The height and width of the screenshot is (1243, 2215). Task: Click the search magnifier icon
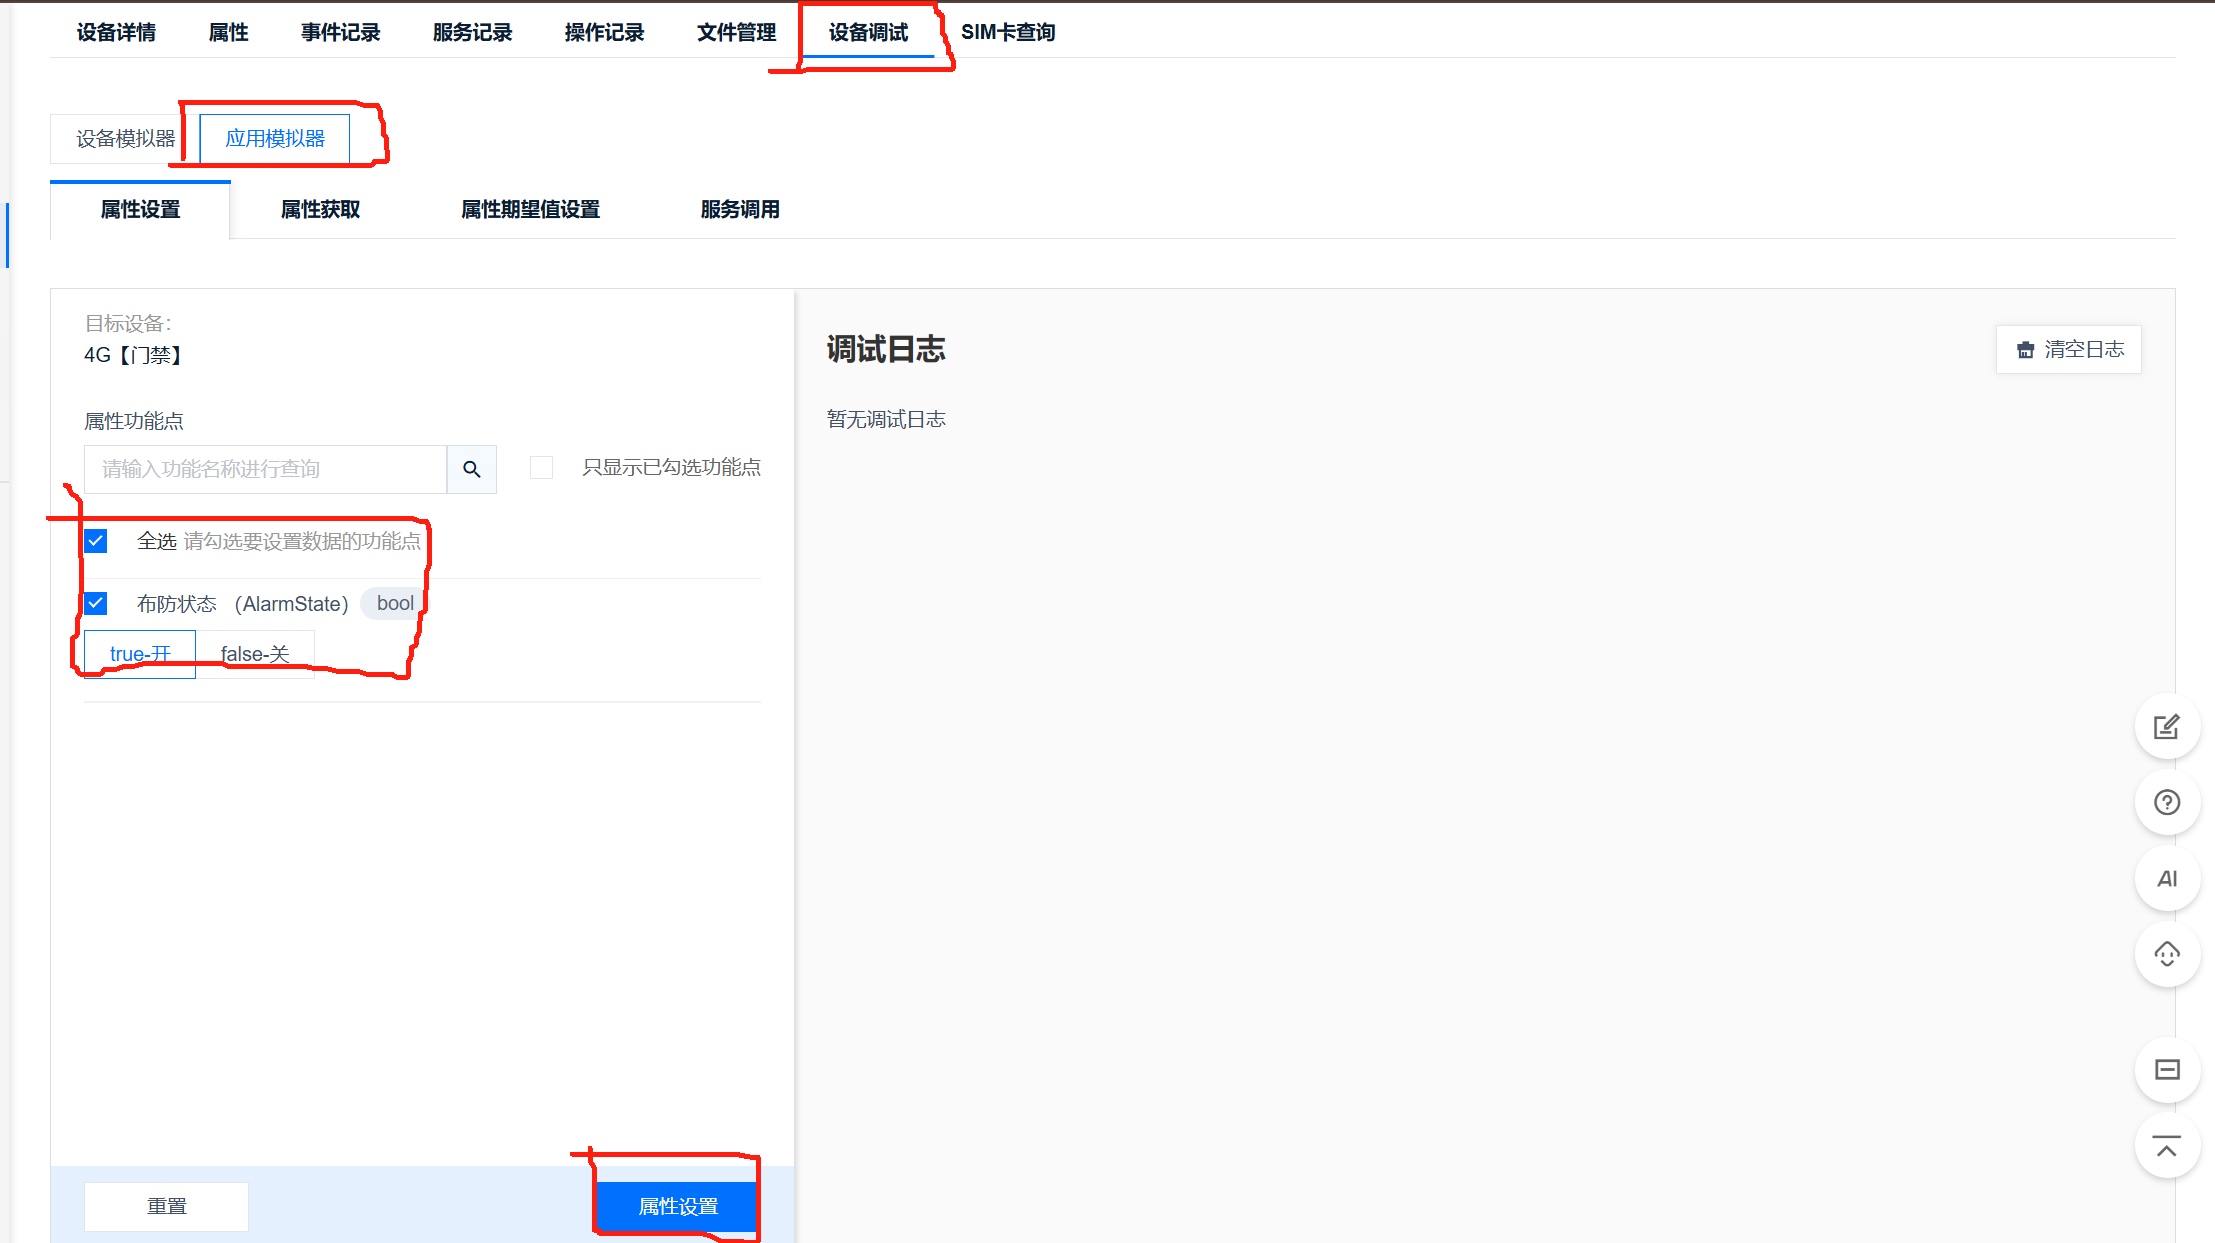(471, 469)
